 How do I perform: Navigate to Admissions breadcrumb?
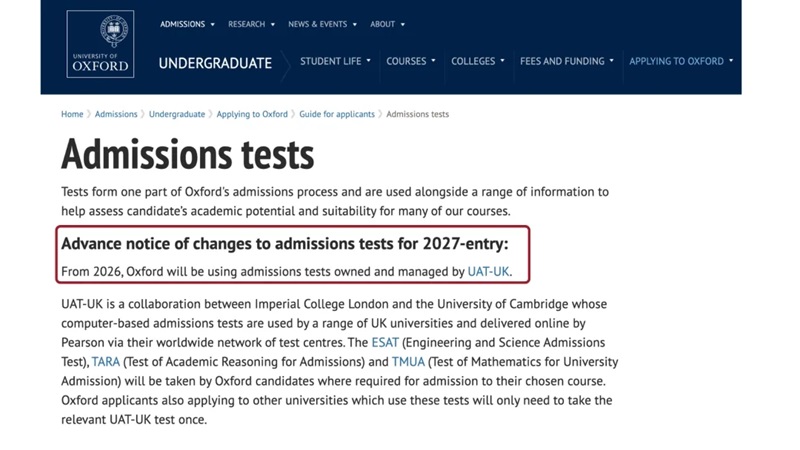pos(116,114)
